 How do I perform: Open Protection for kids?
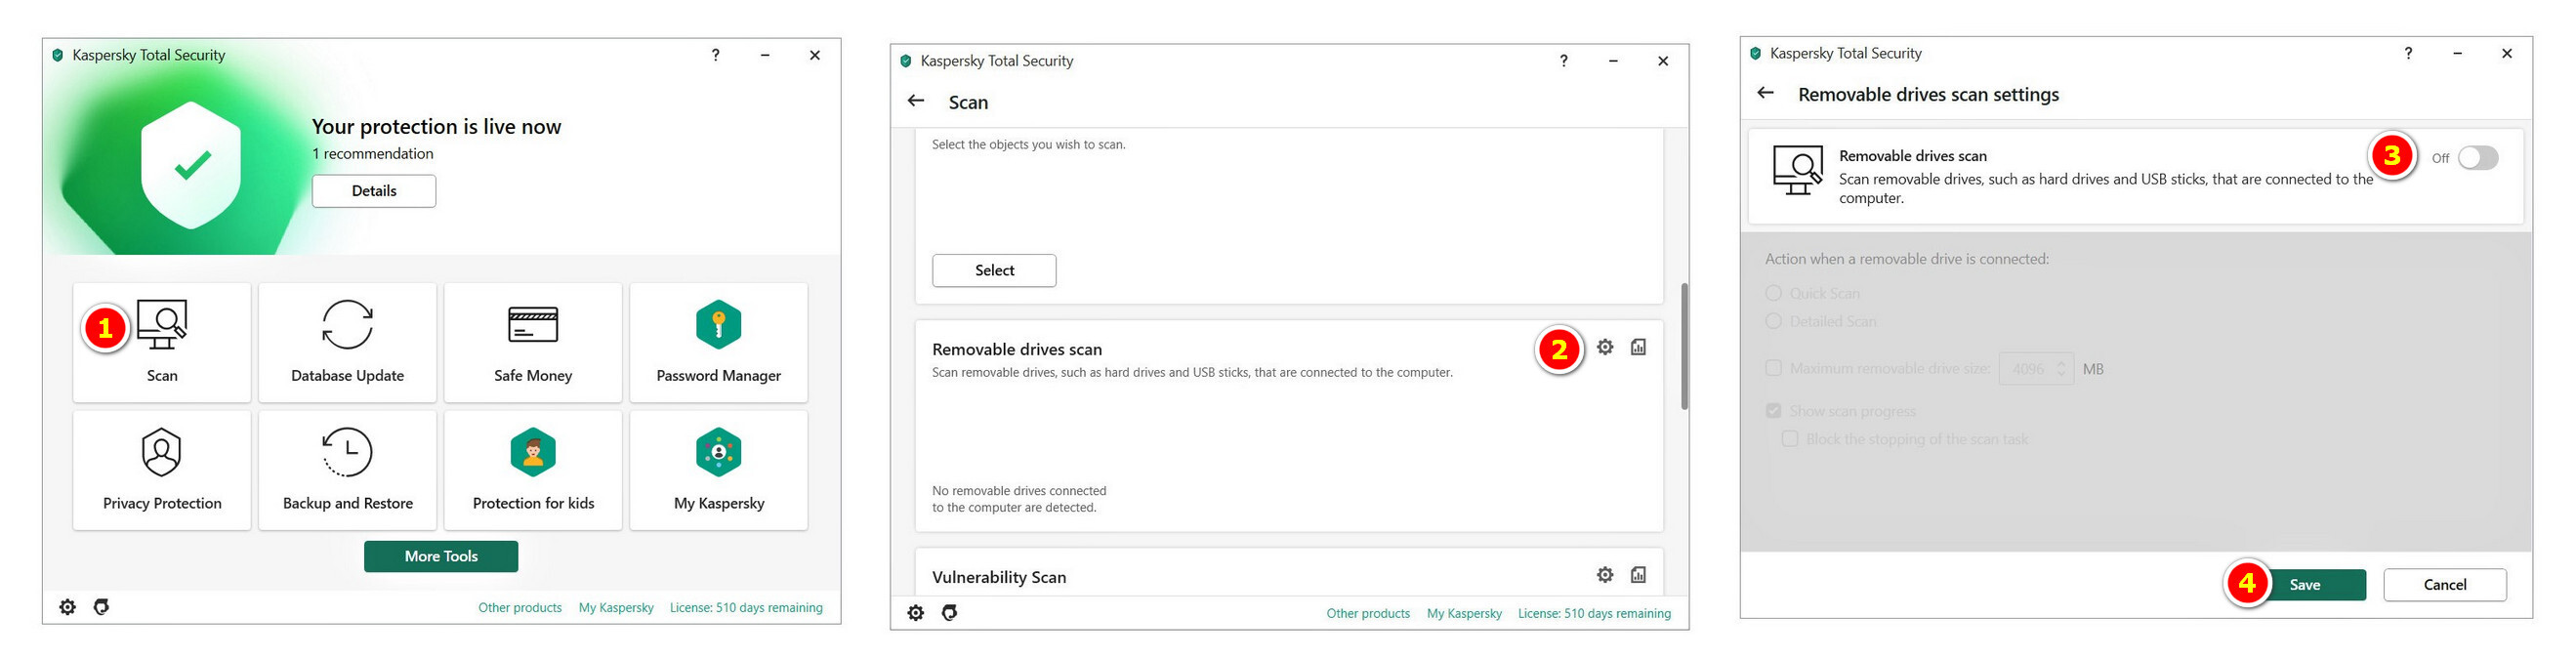coord(533,469)
